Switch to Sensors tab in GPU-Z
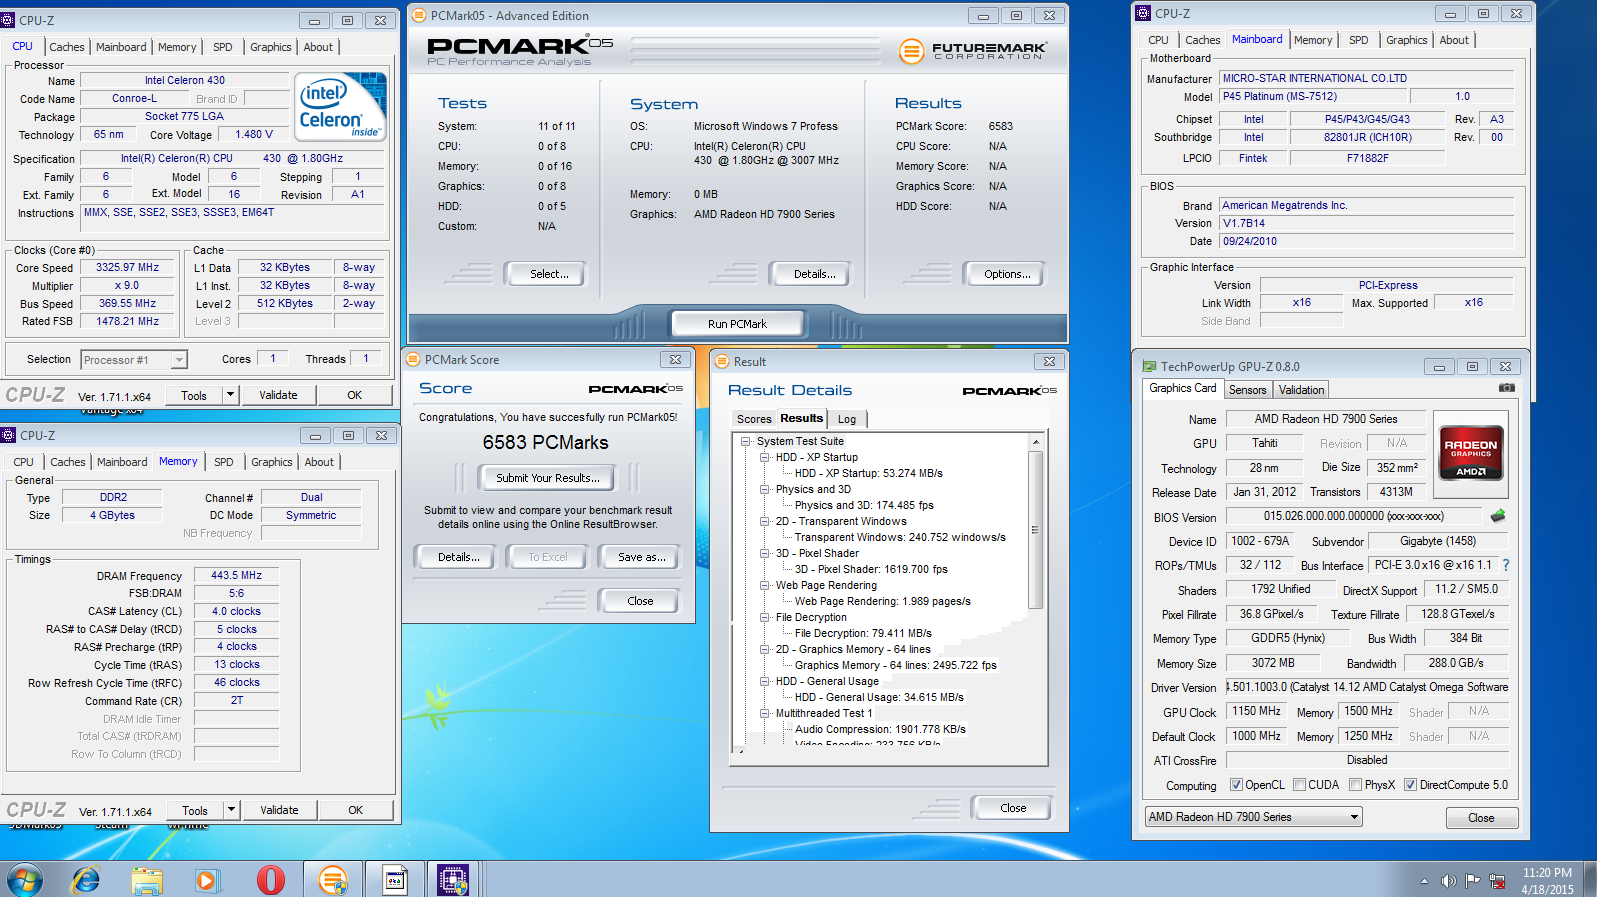 click(x=1247, y=390)
